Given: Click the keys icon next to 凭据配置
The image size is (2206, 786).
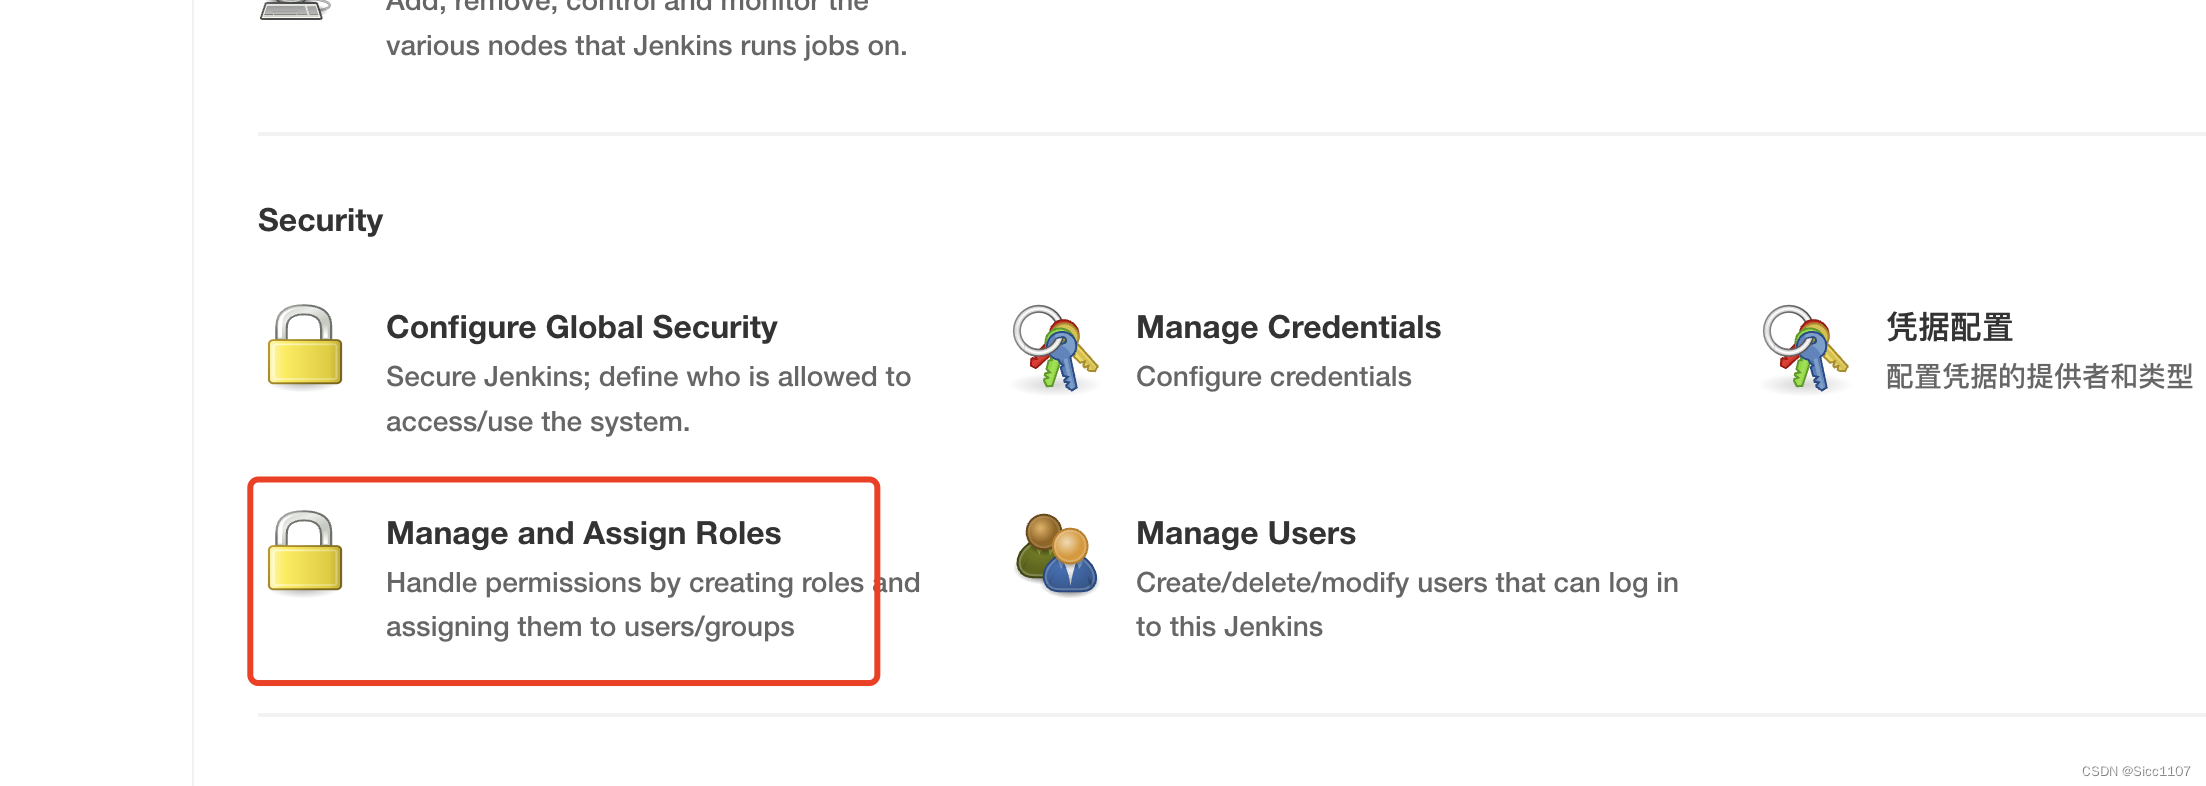Looking at the screenshot, I should click(x=1805, y=348).
